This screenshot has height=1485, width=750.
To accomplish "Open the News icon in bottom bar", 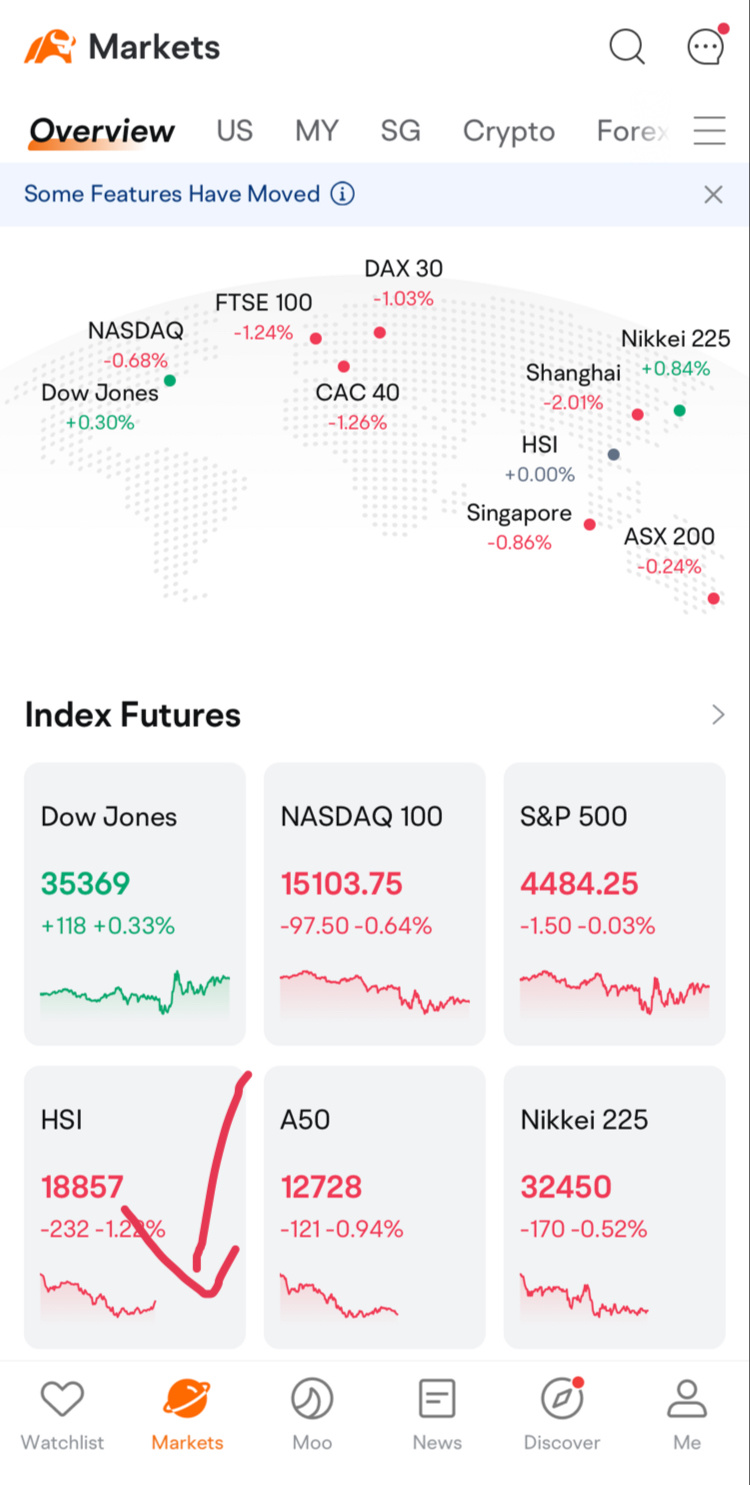I will point(437,1399).
